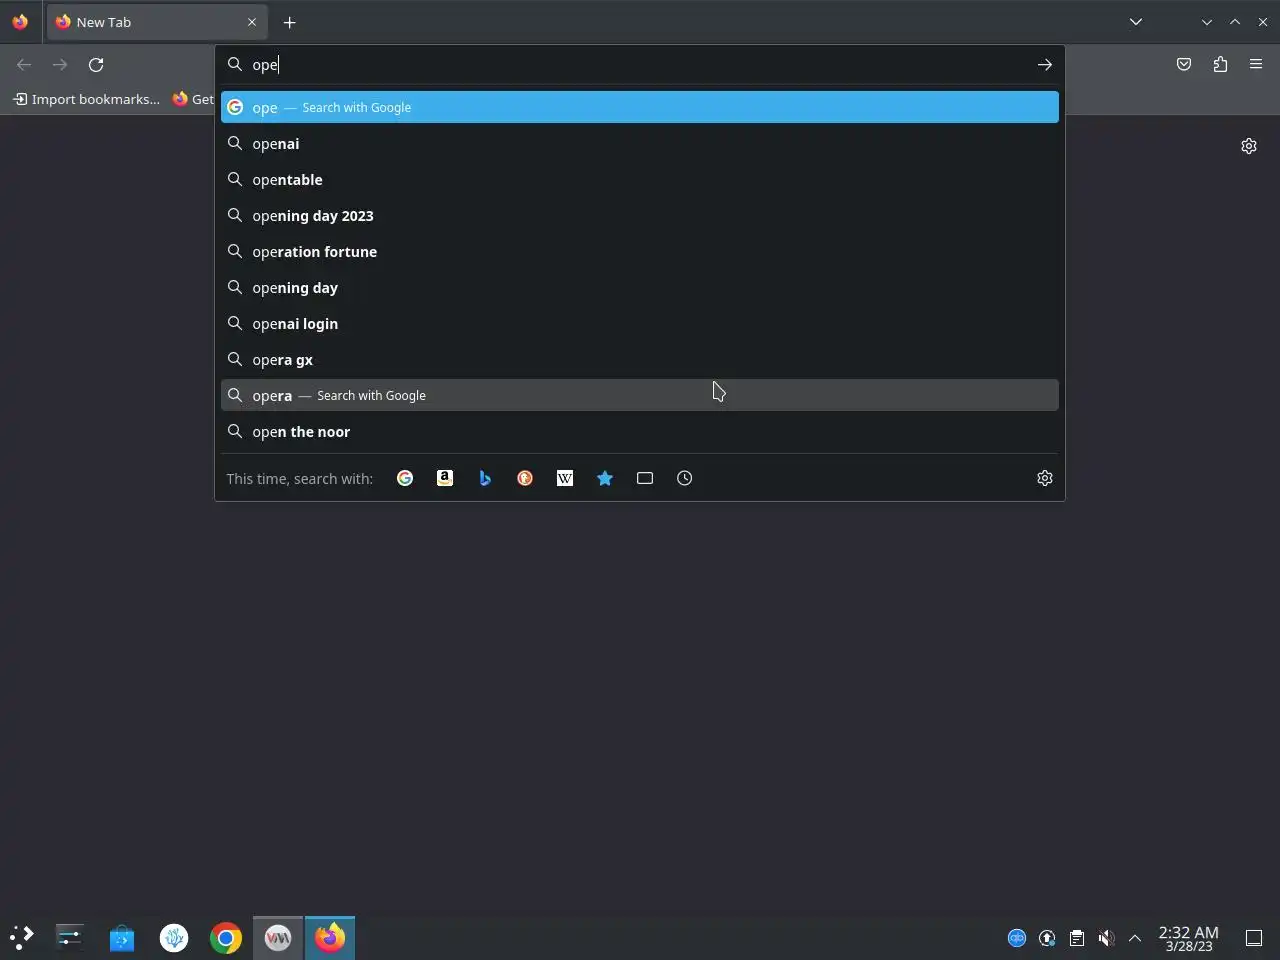Go forward one page

pos(60,64)
